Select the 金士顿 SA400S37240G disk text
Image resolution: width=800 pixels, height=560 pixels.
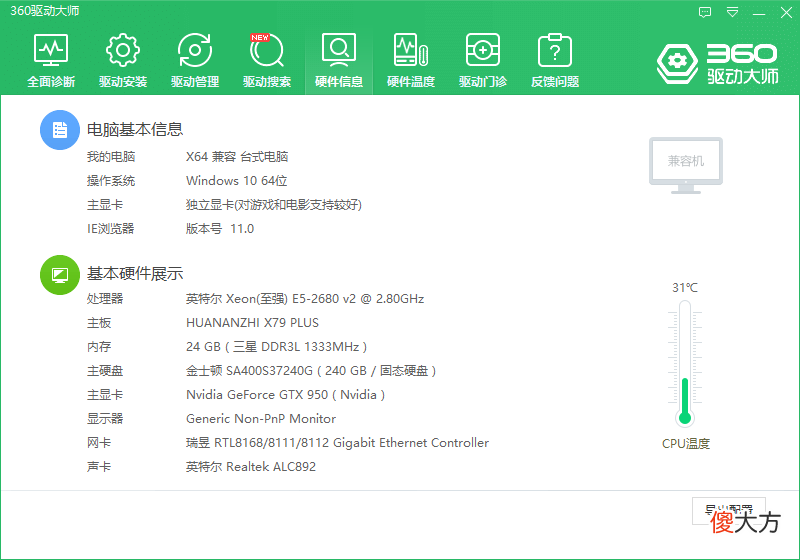coord(311,371)
